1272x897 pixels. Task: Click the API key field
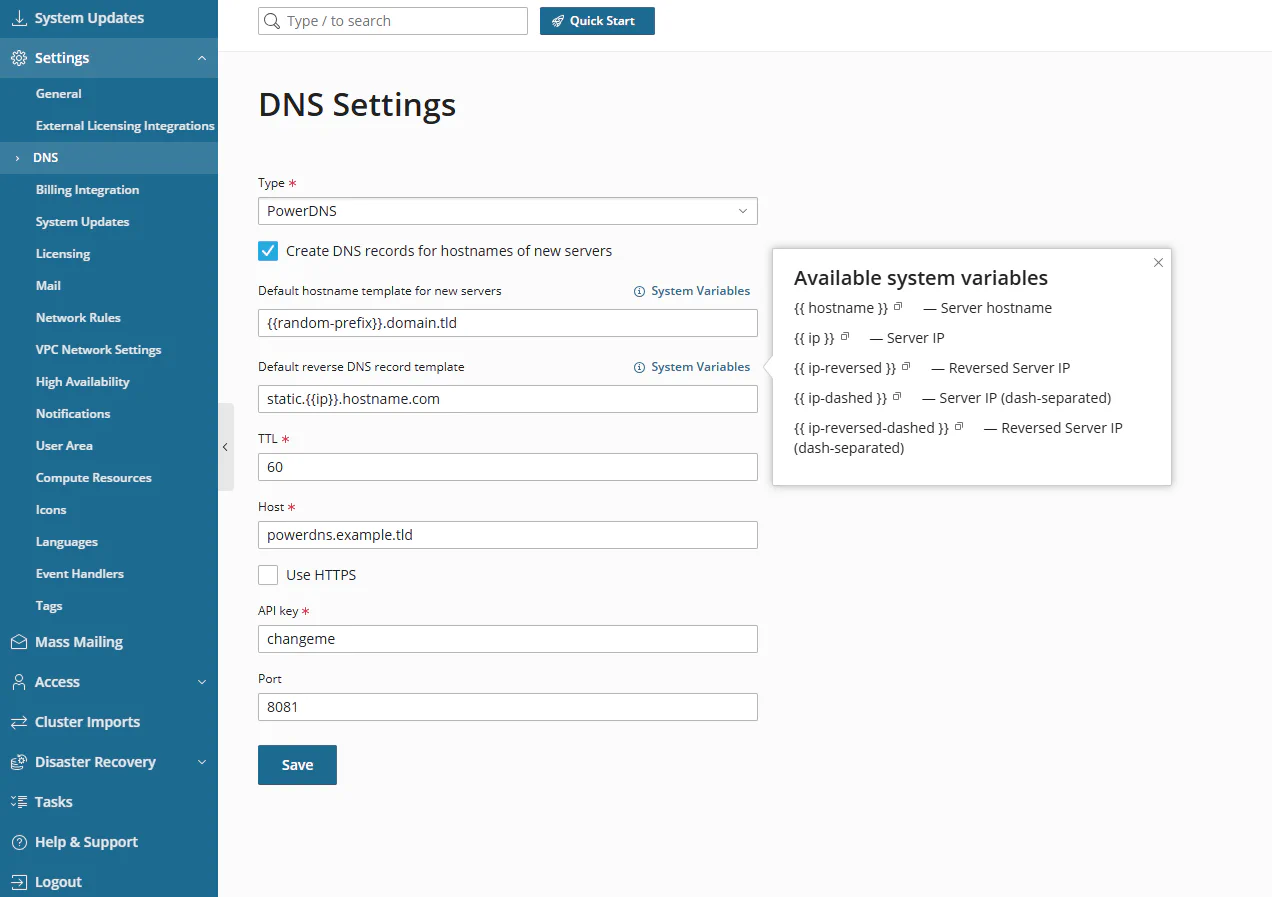(508, 639)
